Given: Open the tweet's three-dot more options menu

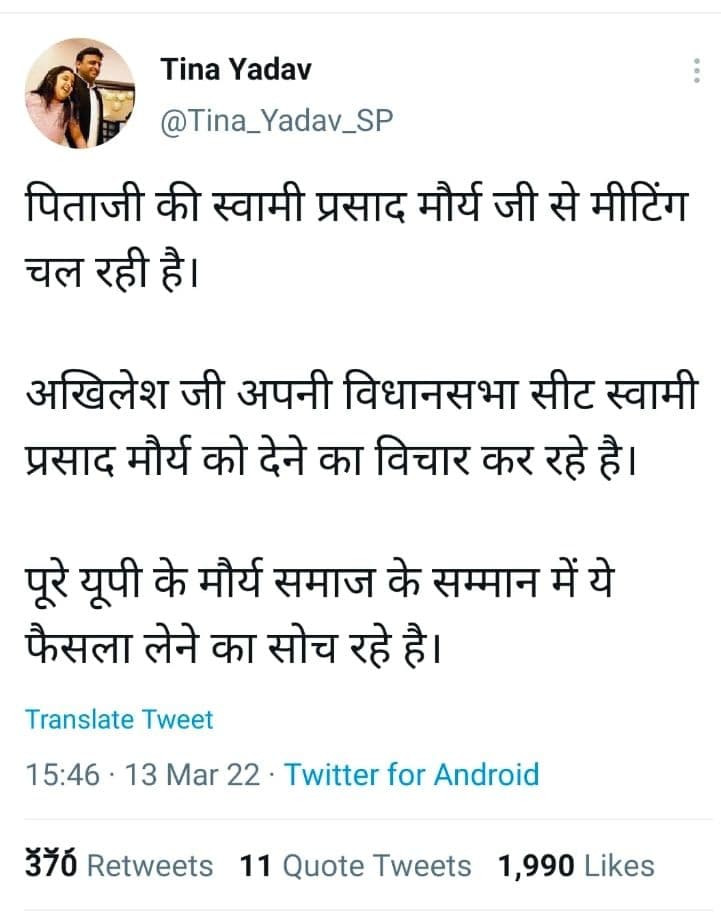Looking at the screenshot, I should (x=696, y=72).
